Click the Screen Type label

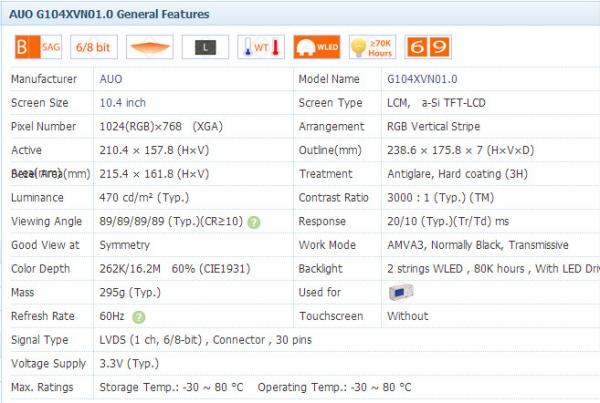(330, 103)
